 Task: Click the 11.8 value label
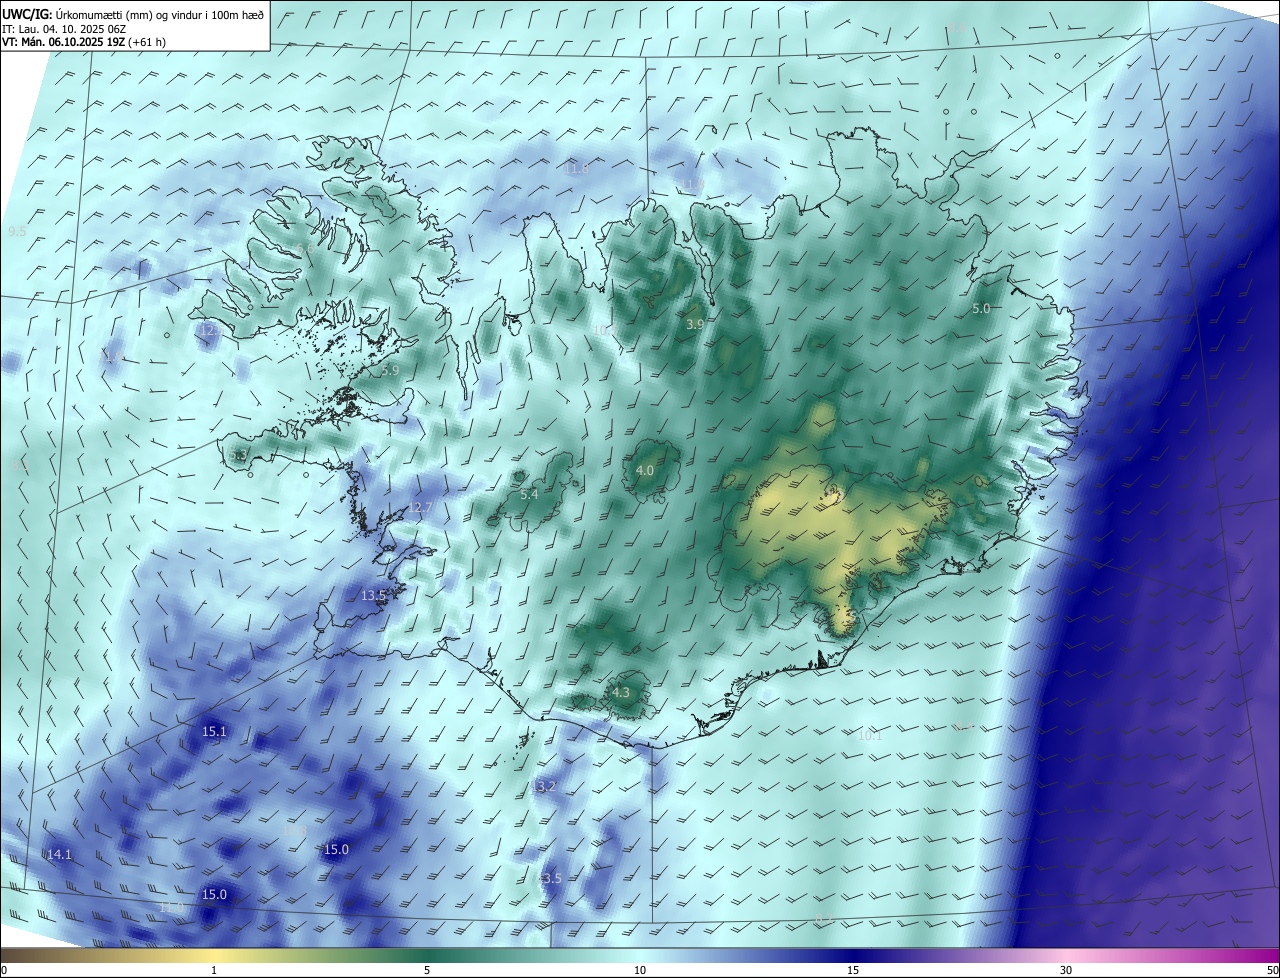[x=576, y=169]
